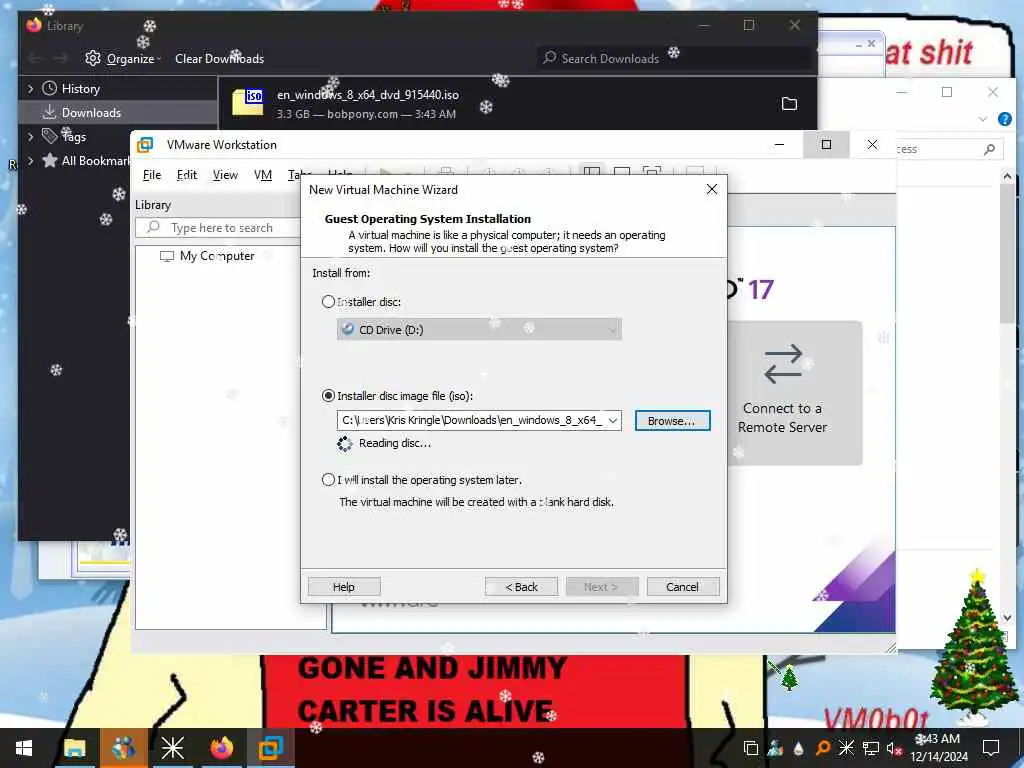Screen dimensions: 1024x768
Task: Open File Explorer from the taskbar
Action: pos(74,748)
